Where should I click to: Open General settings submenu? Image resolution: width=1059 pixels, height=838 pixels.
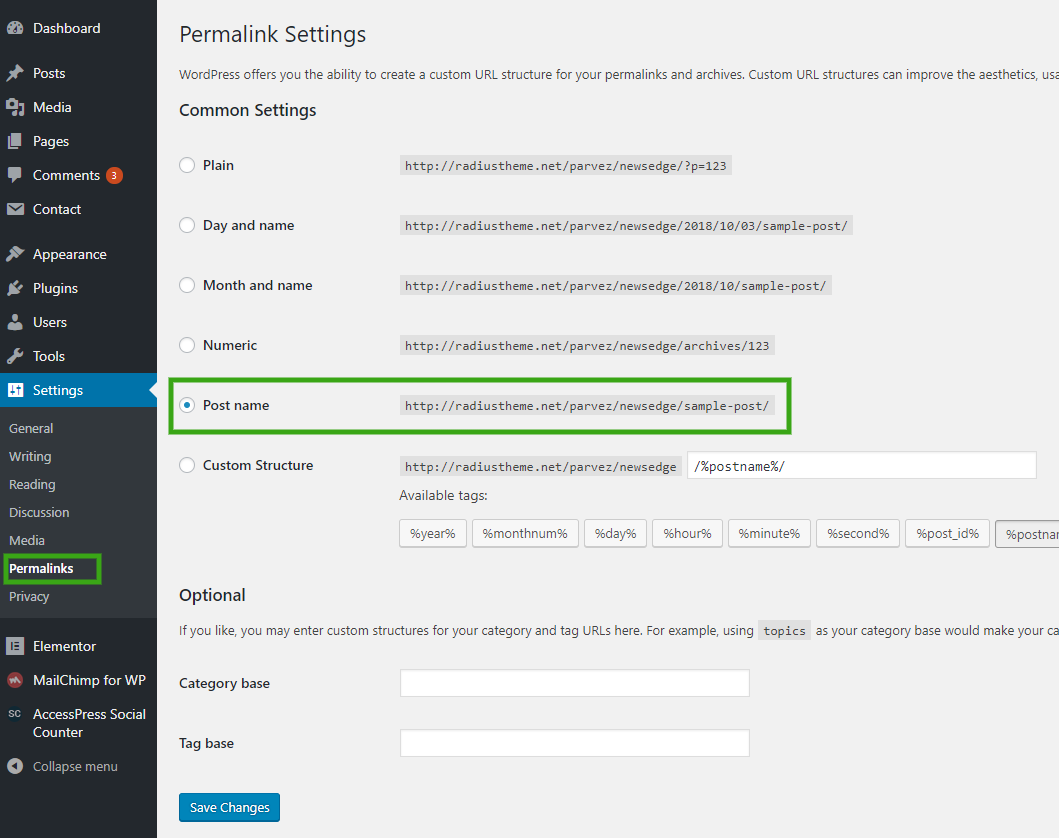31,428
